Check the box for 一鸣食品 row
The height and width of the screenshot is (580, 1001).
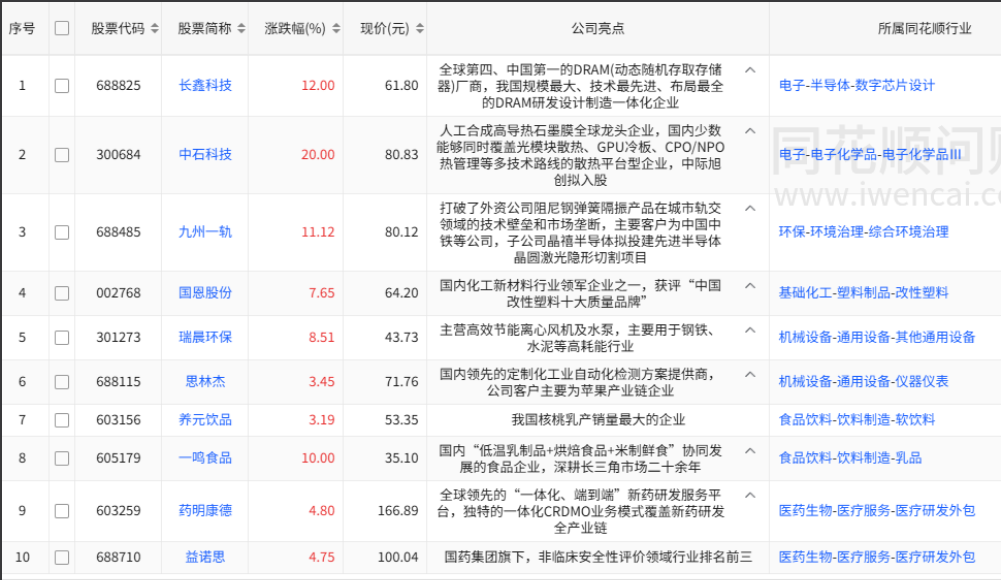point(62,459)
